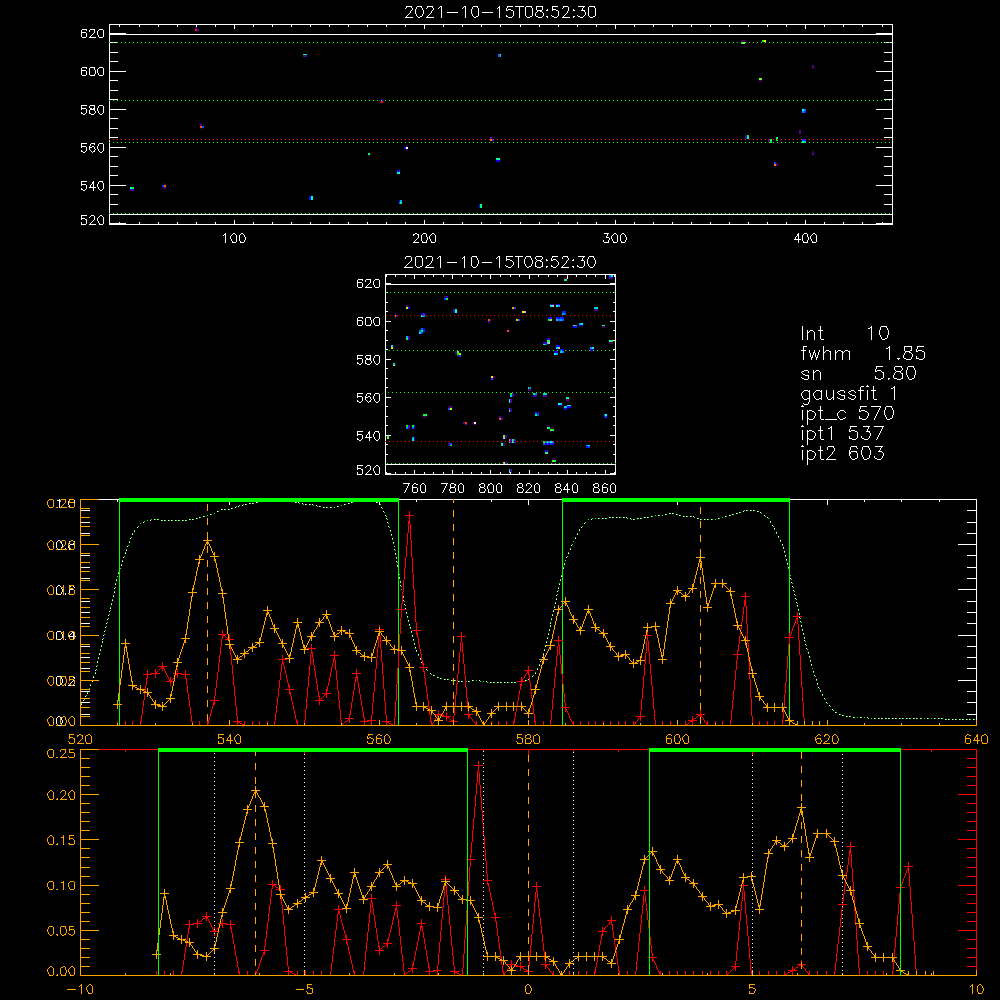Select the 'ipt_c 570' text line

click(x=848, y=414)
